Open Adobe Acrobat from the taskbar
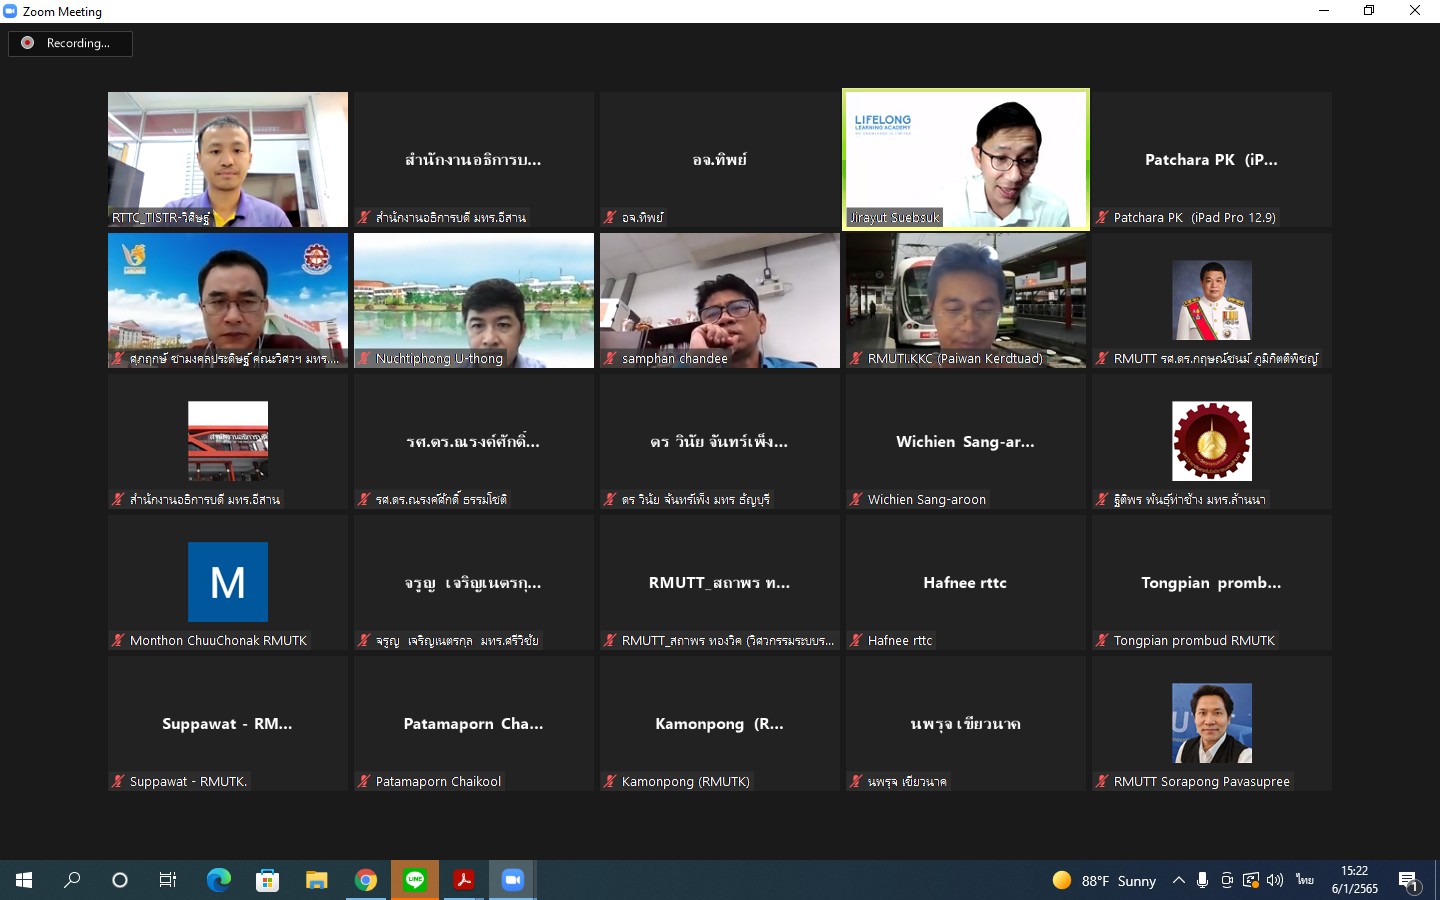The height and width of the screenshot is (900, 1440). (464, 880)
